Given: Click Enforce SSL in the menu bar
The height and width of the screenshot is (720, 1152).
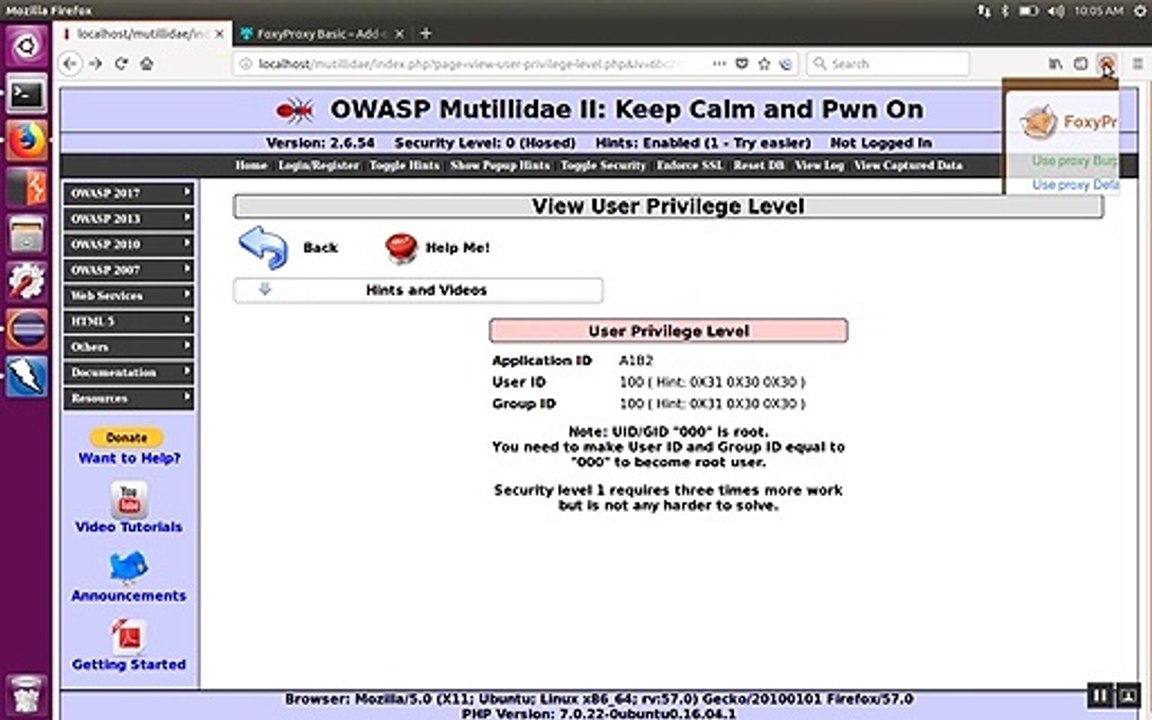Looking at the screenshot, I should (x=690, y=165).
